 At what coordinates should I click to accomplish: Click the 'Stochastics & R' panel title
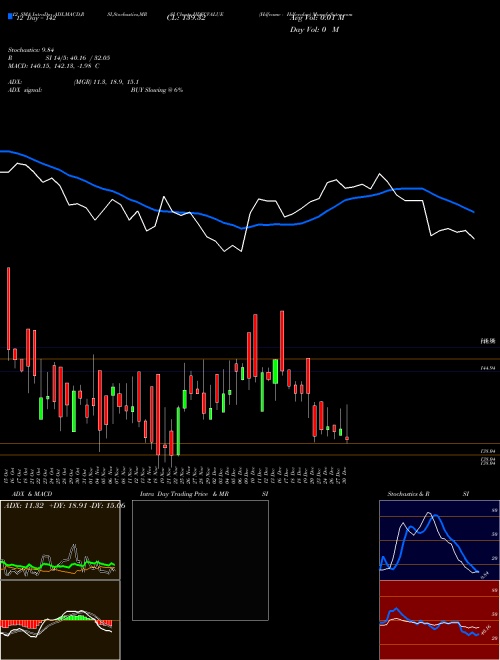tap(408, 494)
